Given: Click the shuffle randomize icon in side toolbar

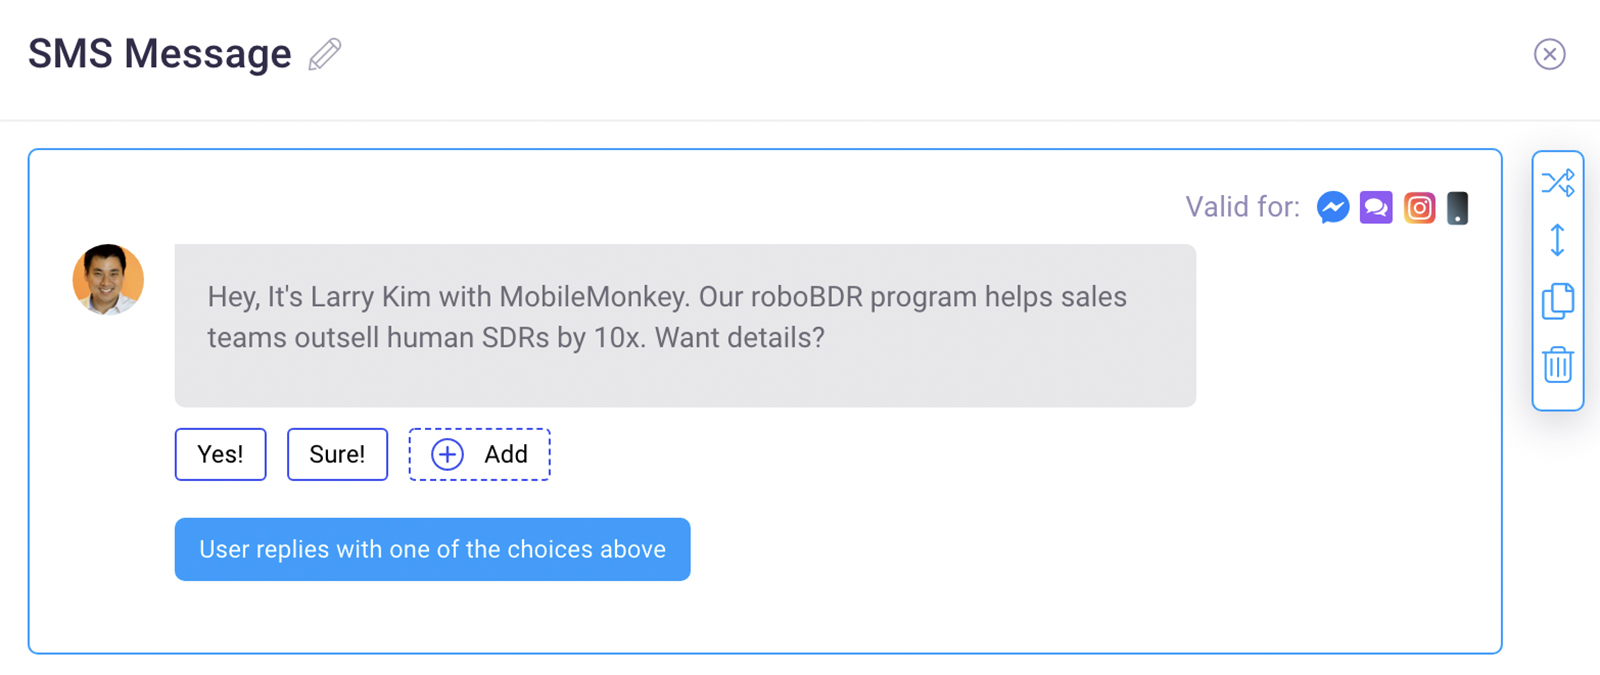Looking at the screenshot, I should point(1557,183).
